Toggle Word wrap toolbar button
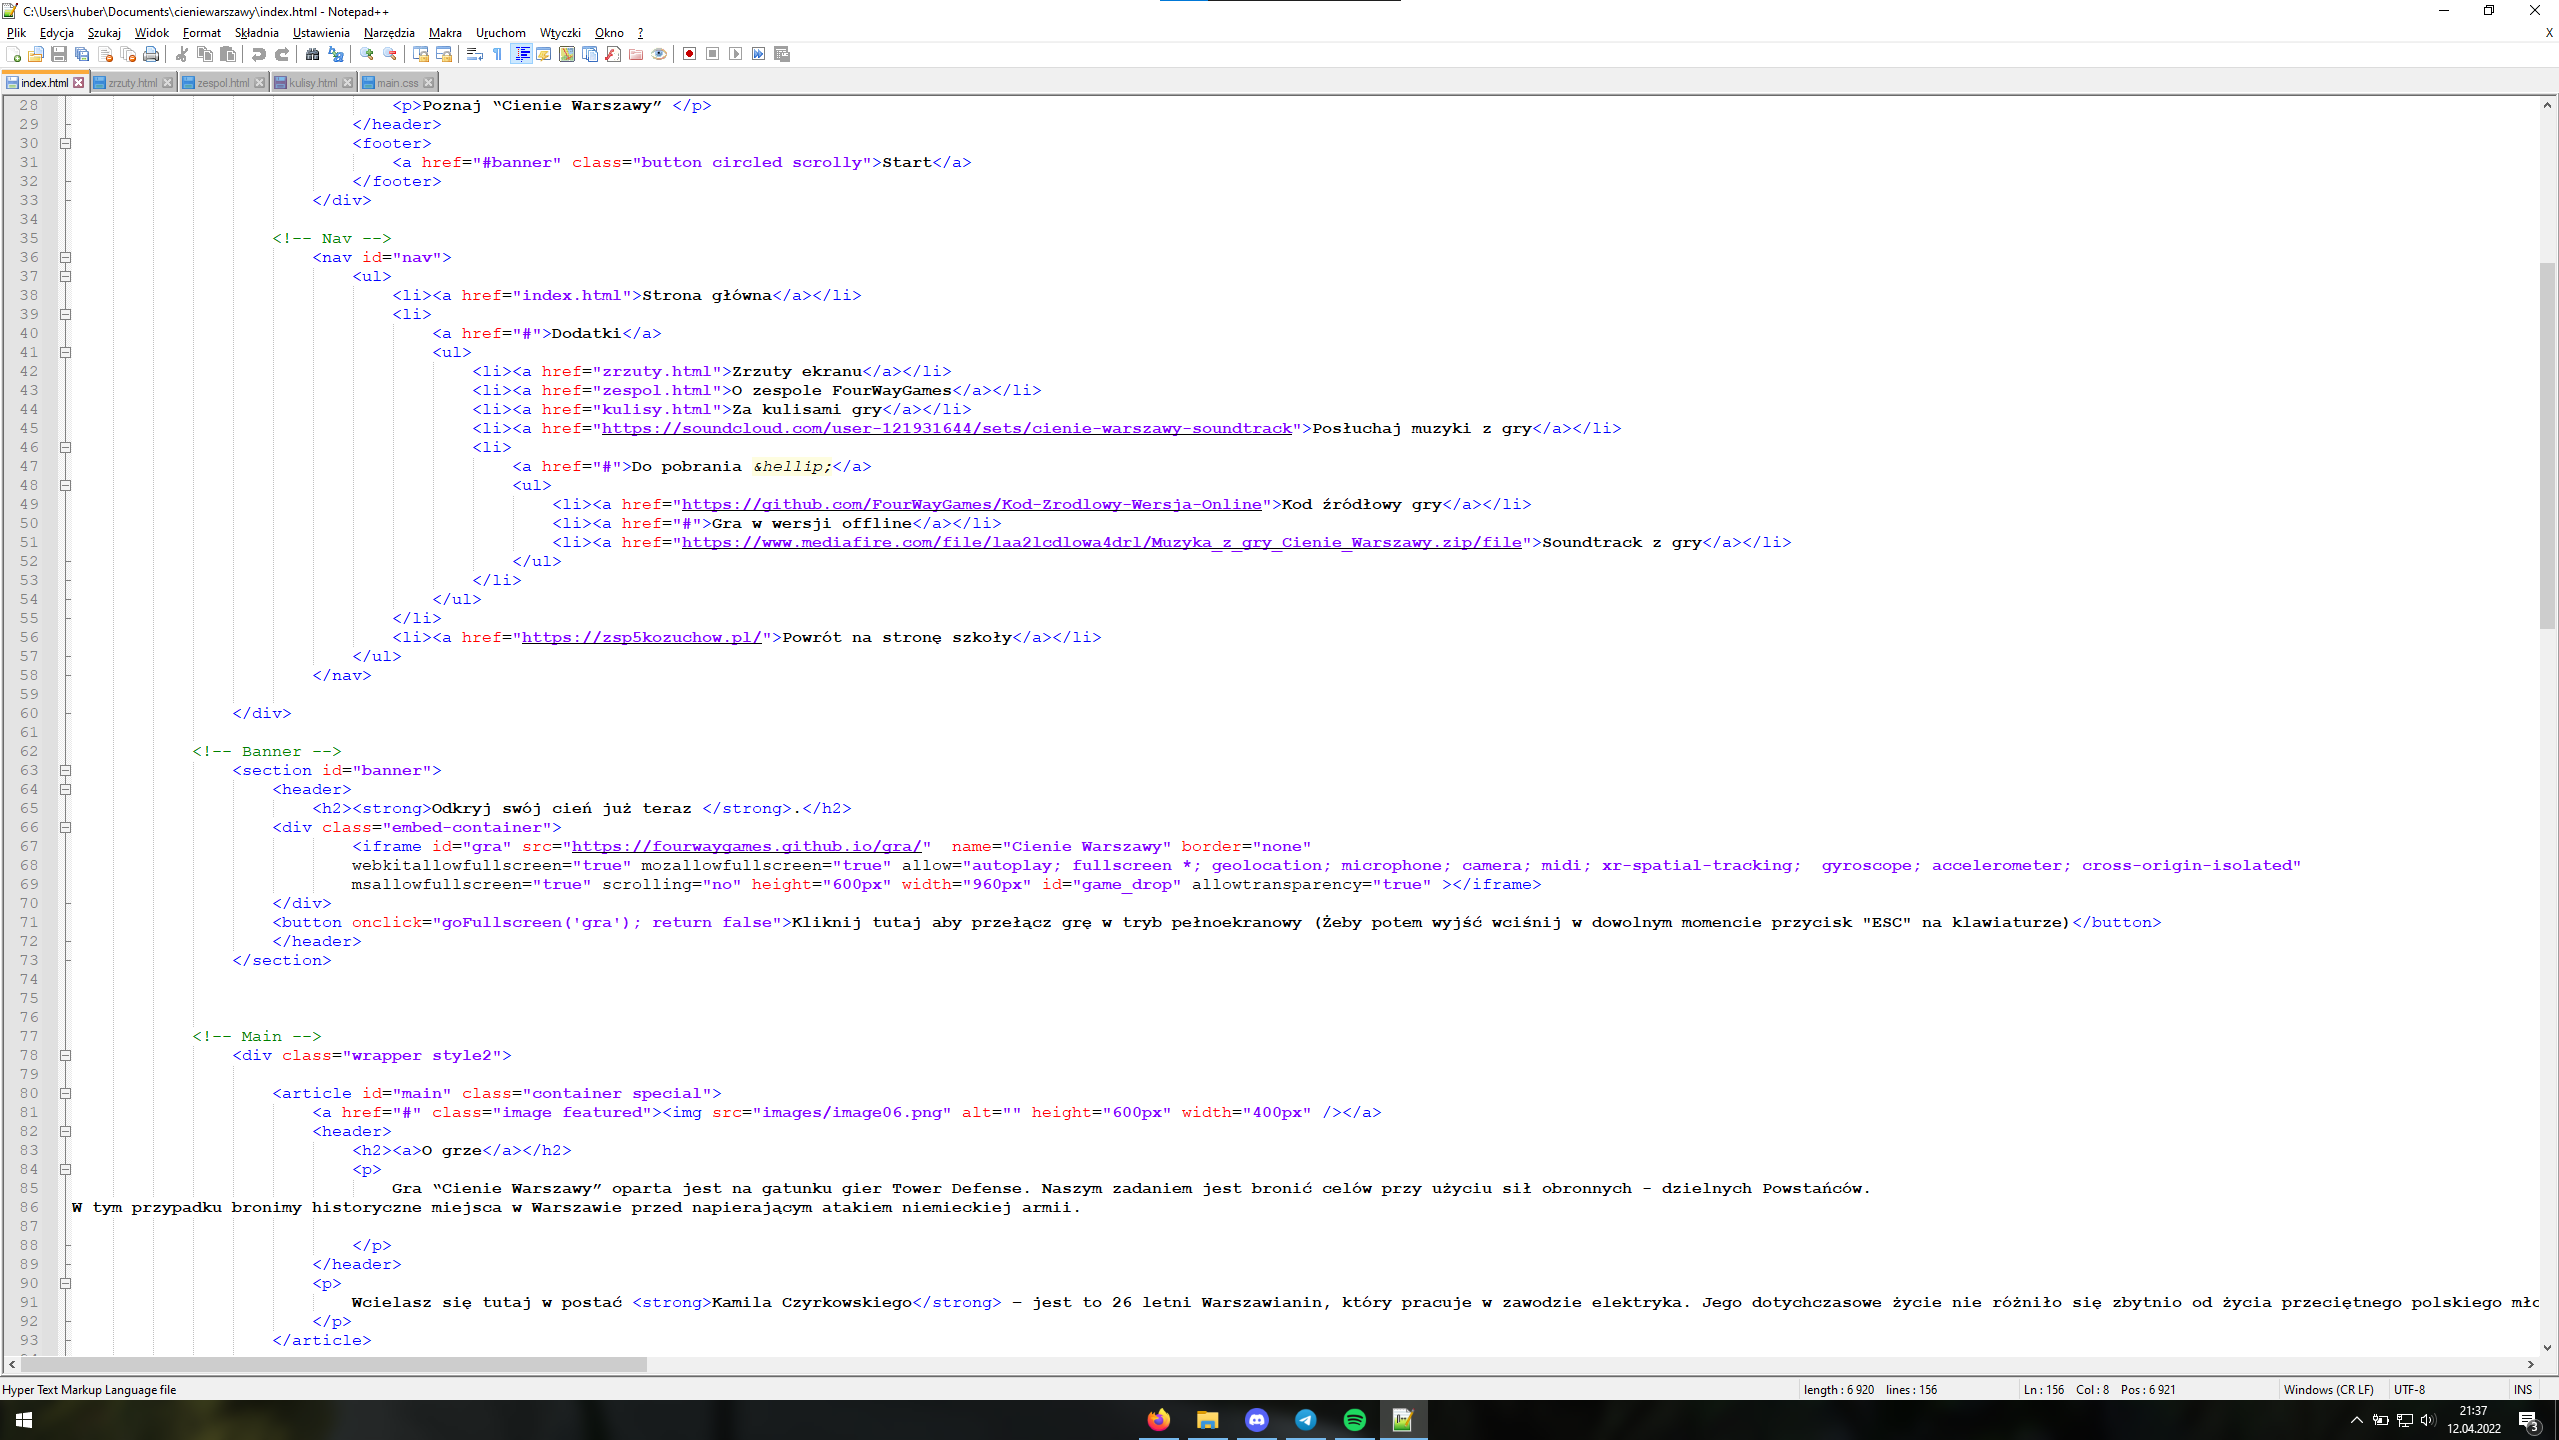 click(x=475, y=54)
